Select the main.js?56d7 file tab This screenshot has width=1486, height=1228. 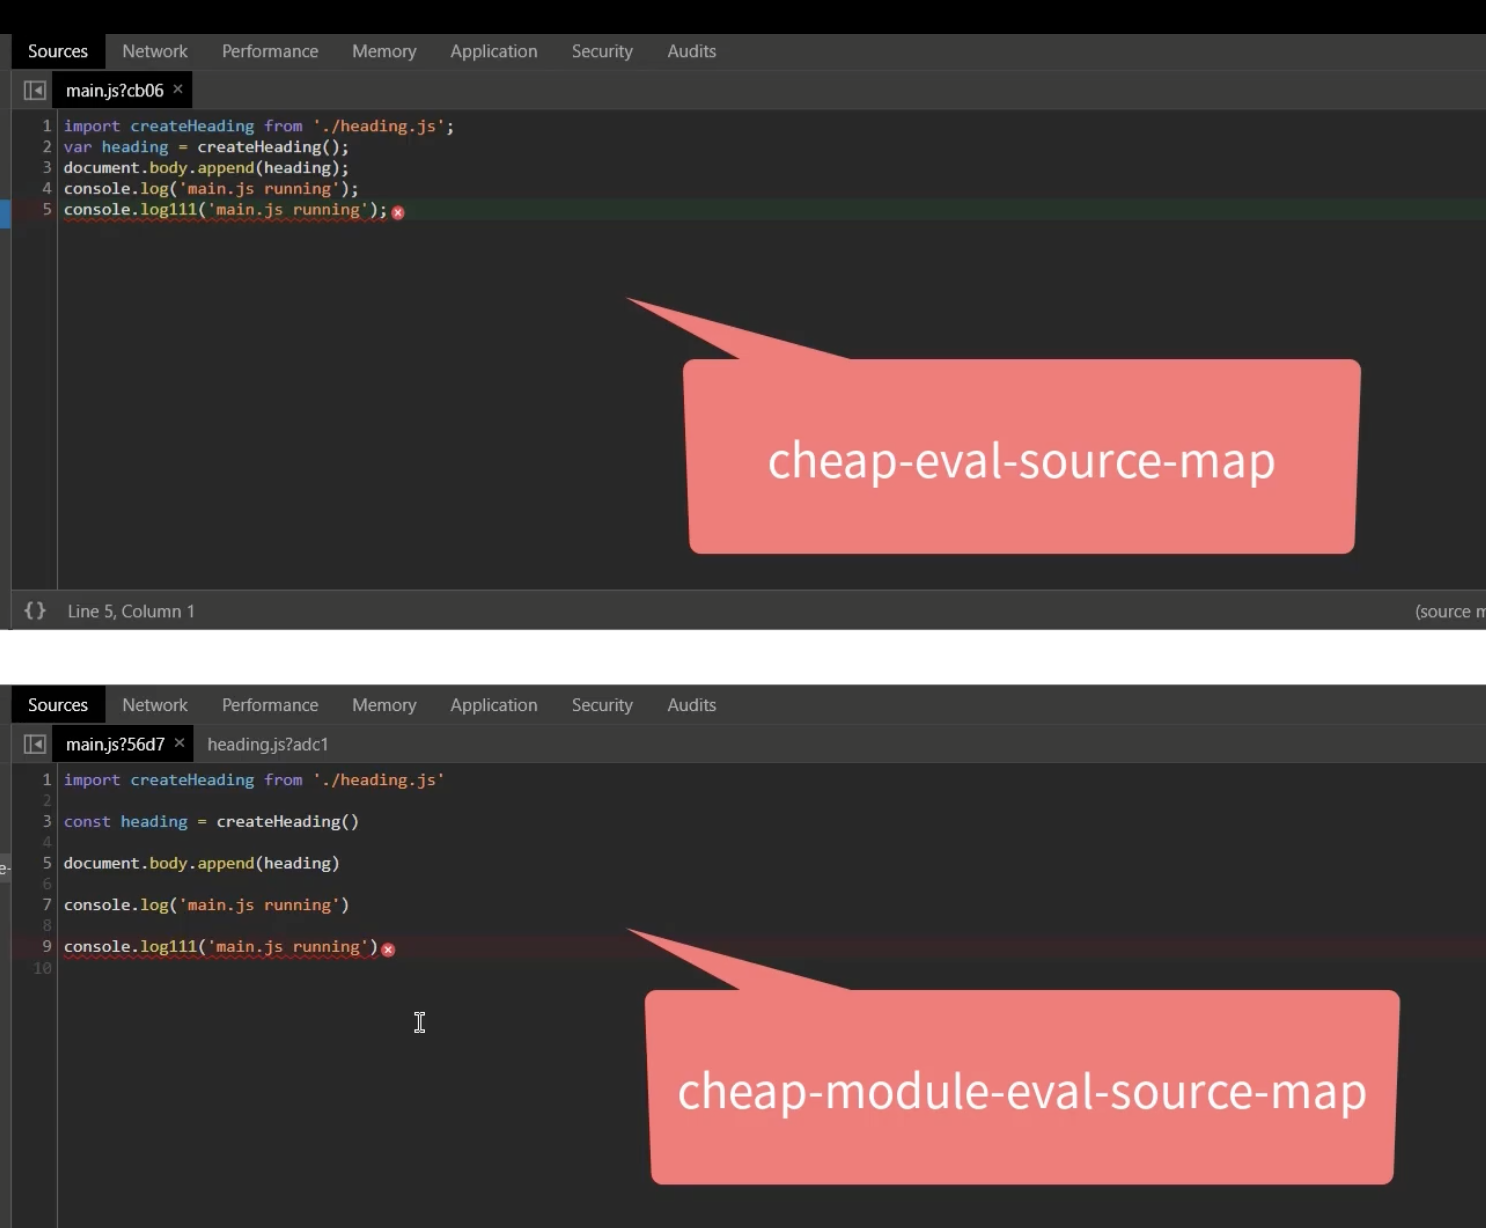(x=115, y=744)
